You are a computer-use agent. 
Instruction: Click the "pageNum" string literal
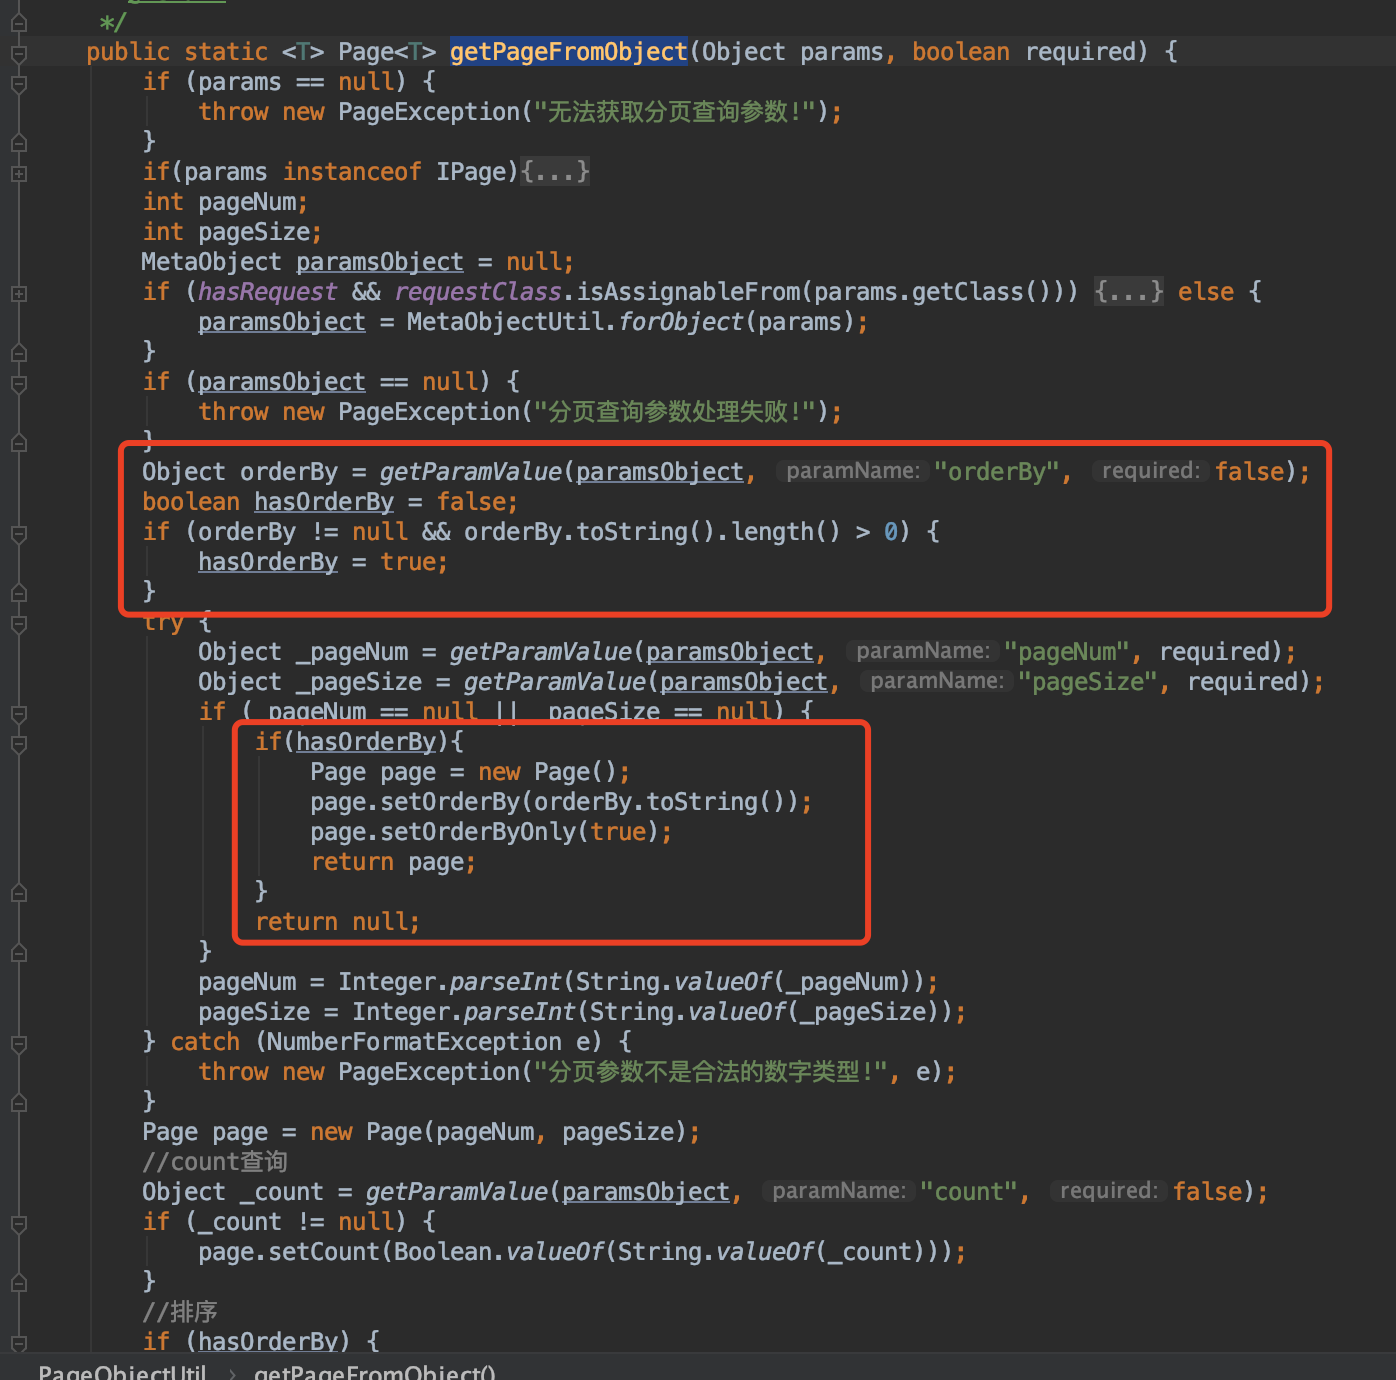1066,652
